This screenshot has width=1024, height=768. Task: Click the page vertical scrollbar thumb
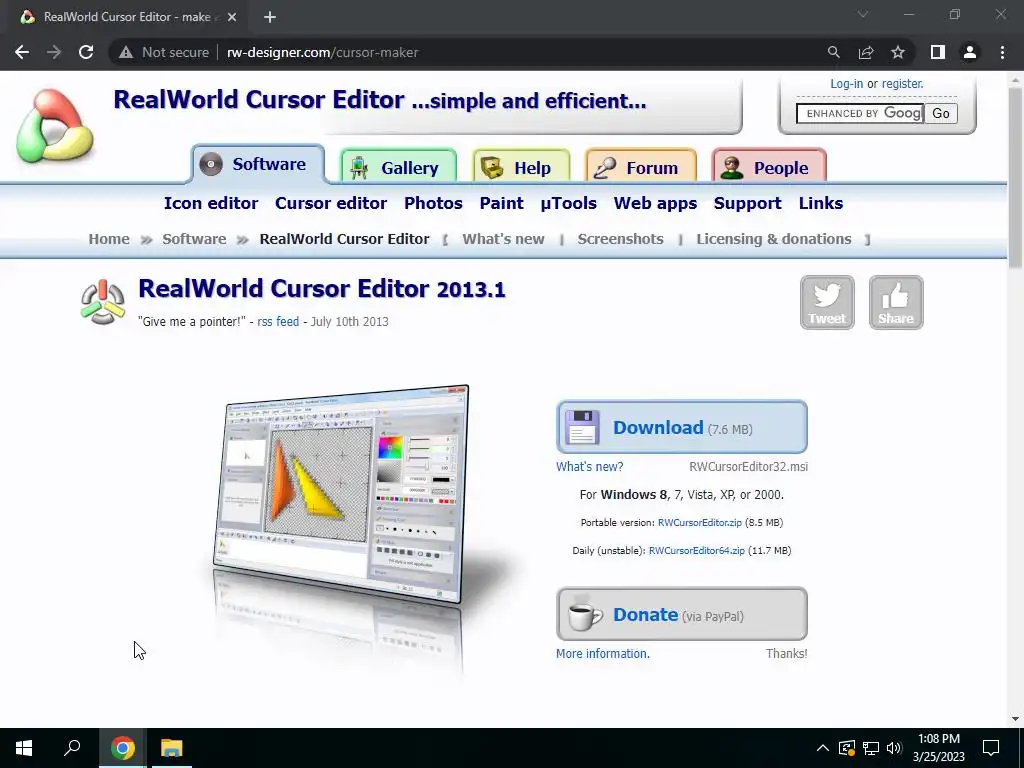(1015, 176)
